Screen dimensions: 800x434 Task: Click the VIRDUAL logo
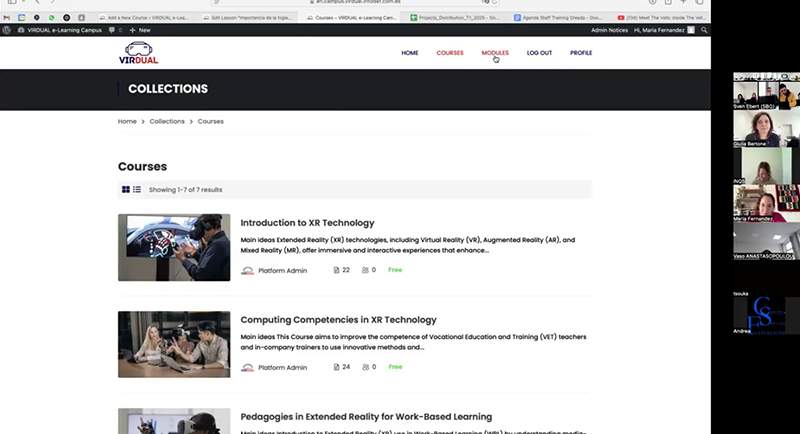[x=138, y=53]
